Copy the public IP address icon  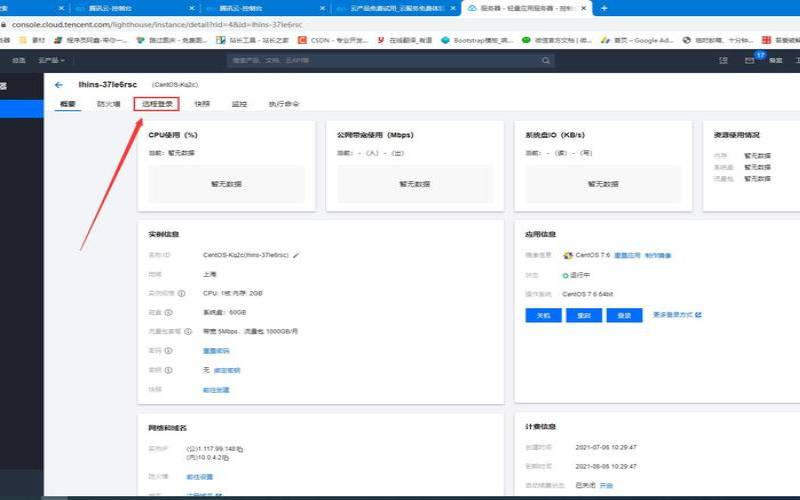tap(240, 449)
